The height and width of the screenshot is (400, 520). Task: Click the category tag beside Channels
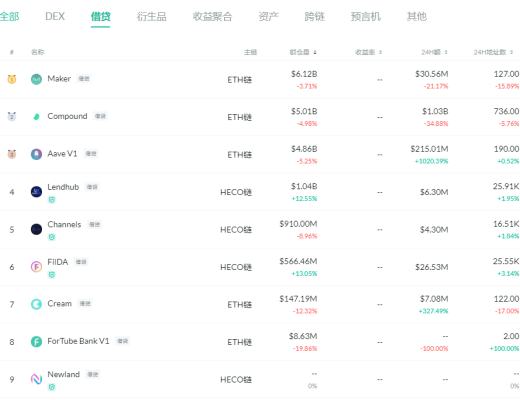(x=95, y=224)
